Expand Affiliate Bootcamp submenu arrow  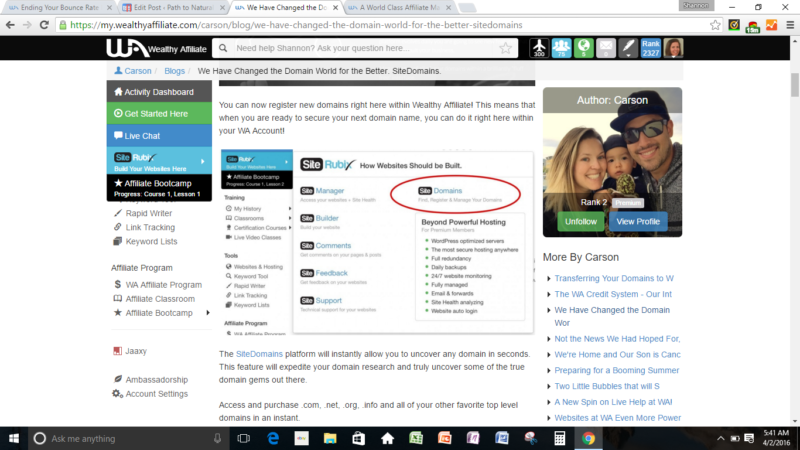click(x=208, y=313)
